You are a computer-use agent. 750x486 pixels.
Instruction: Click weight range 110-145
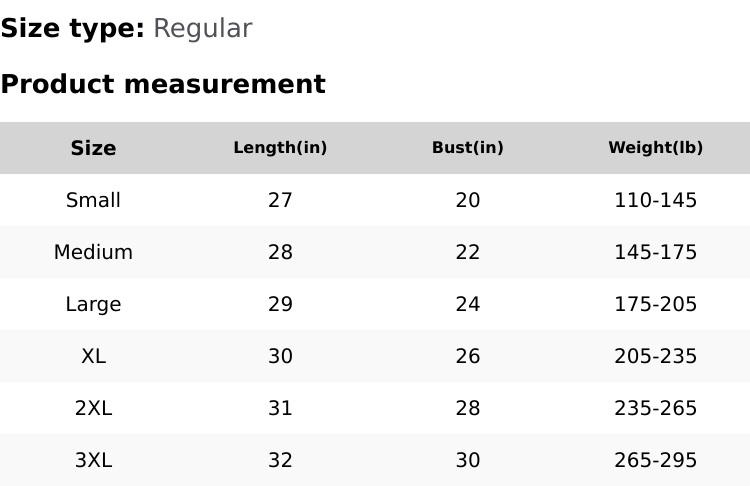655,200
